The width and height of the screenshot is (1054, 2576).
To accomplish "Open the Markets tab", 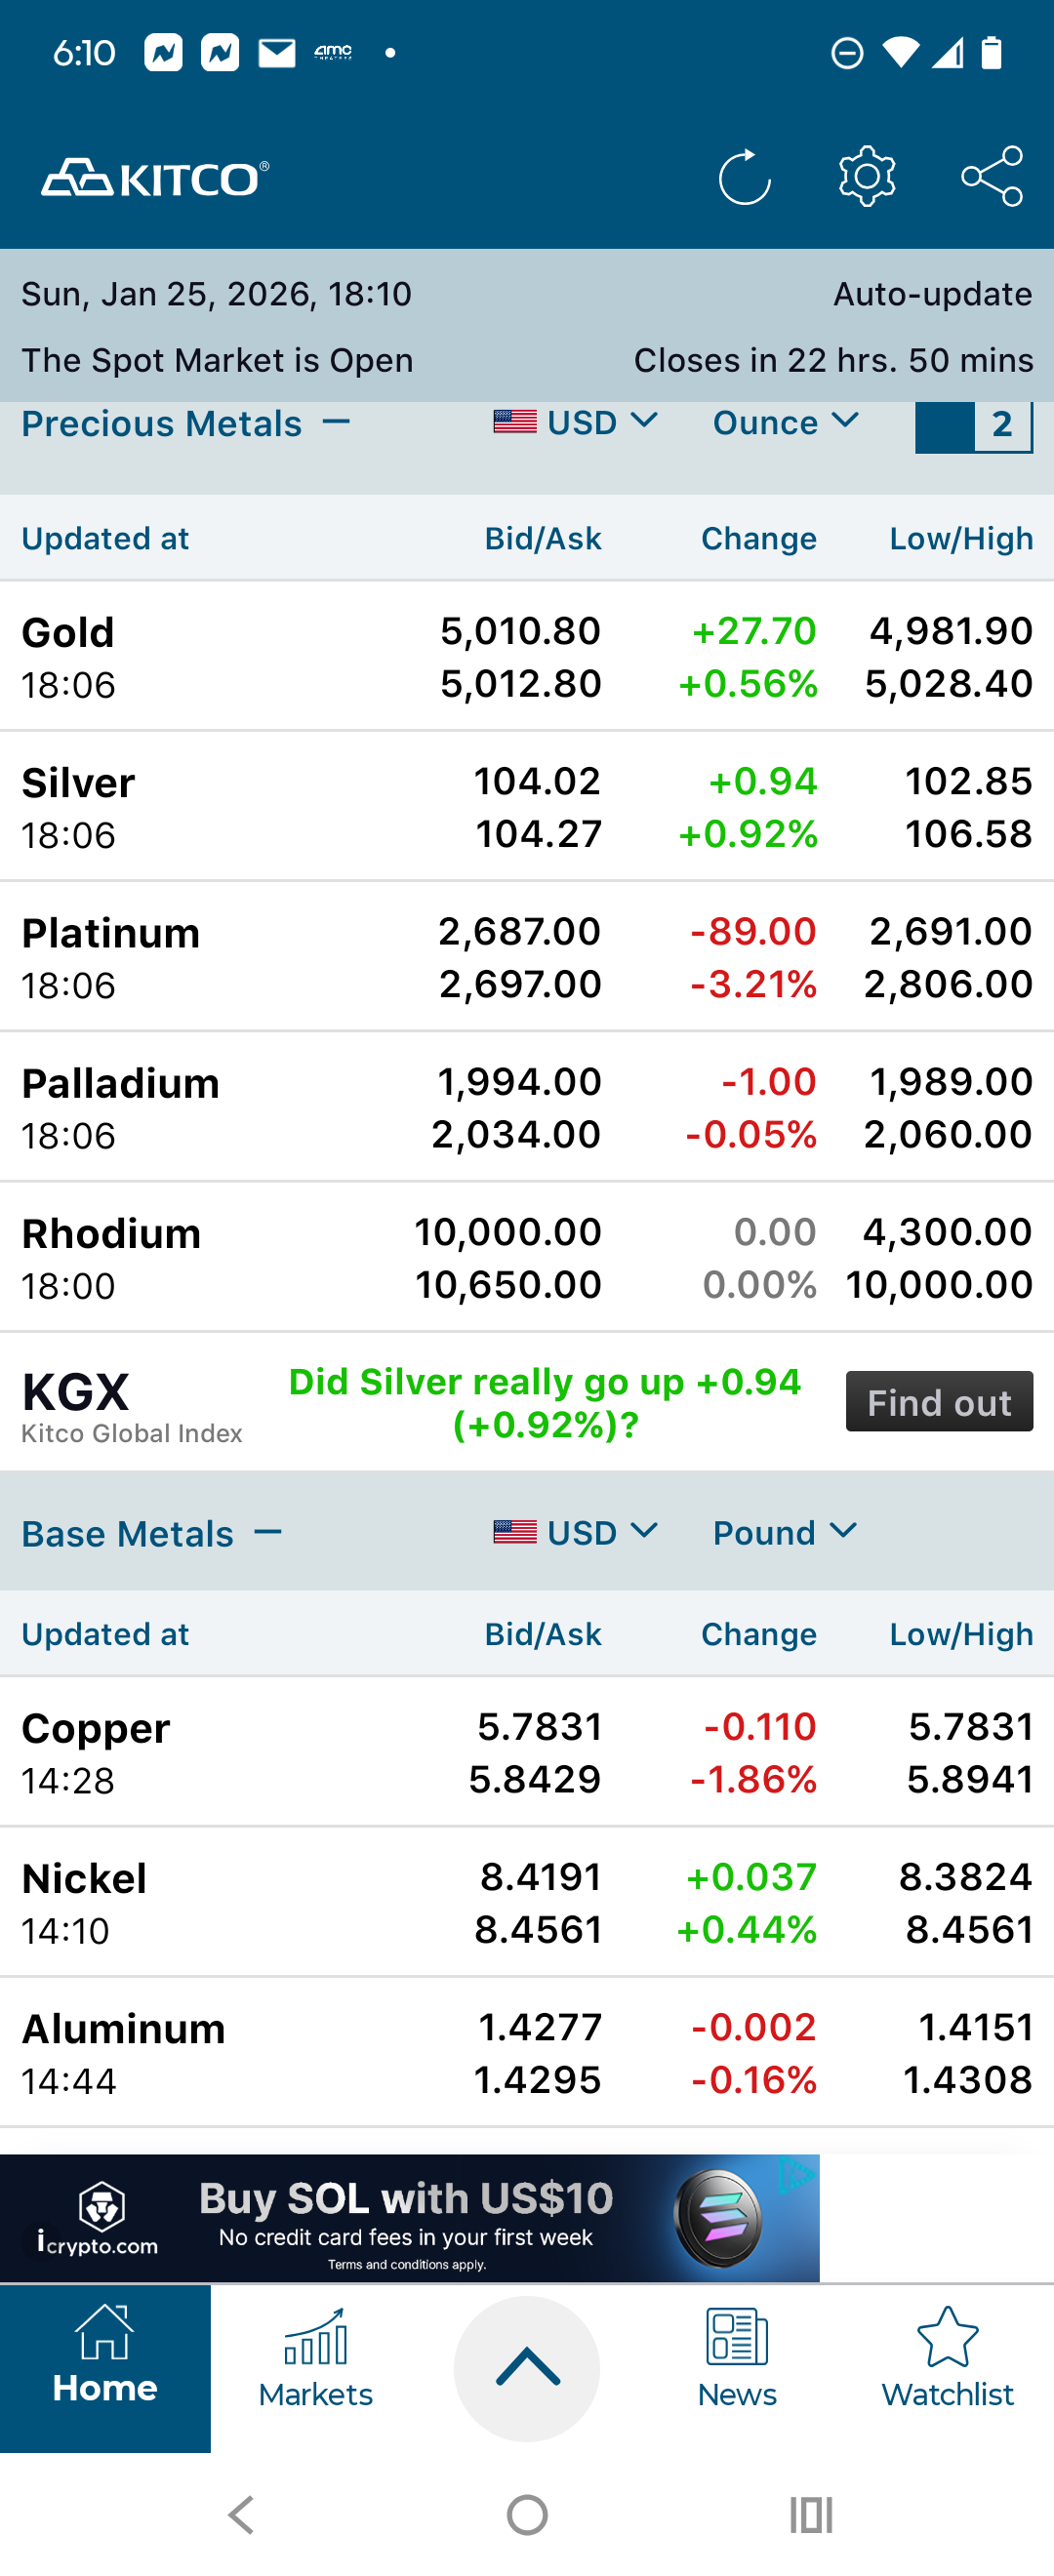I will pyautogui.click(x=316, y=2366).
